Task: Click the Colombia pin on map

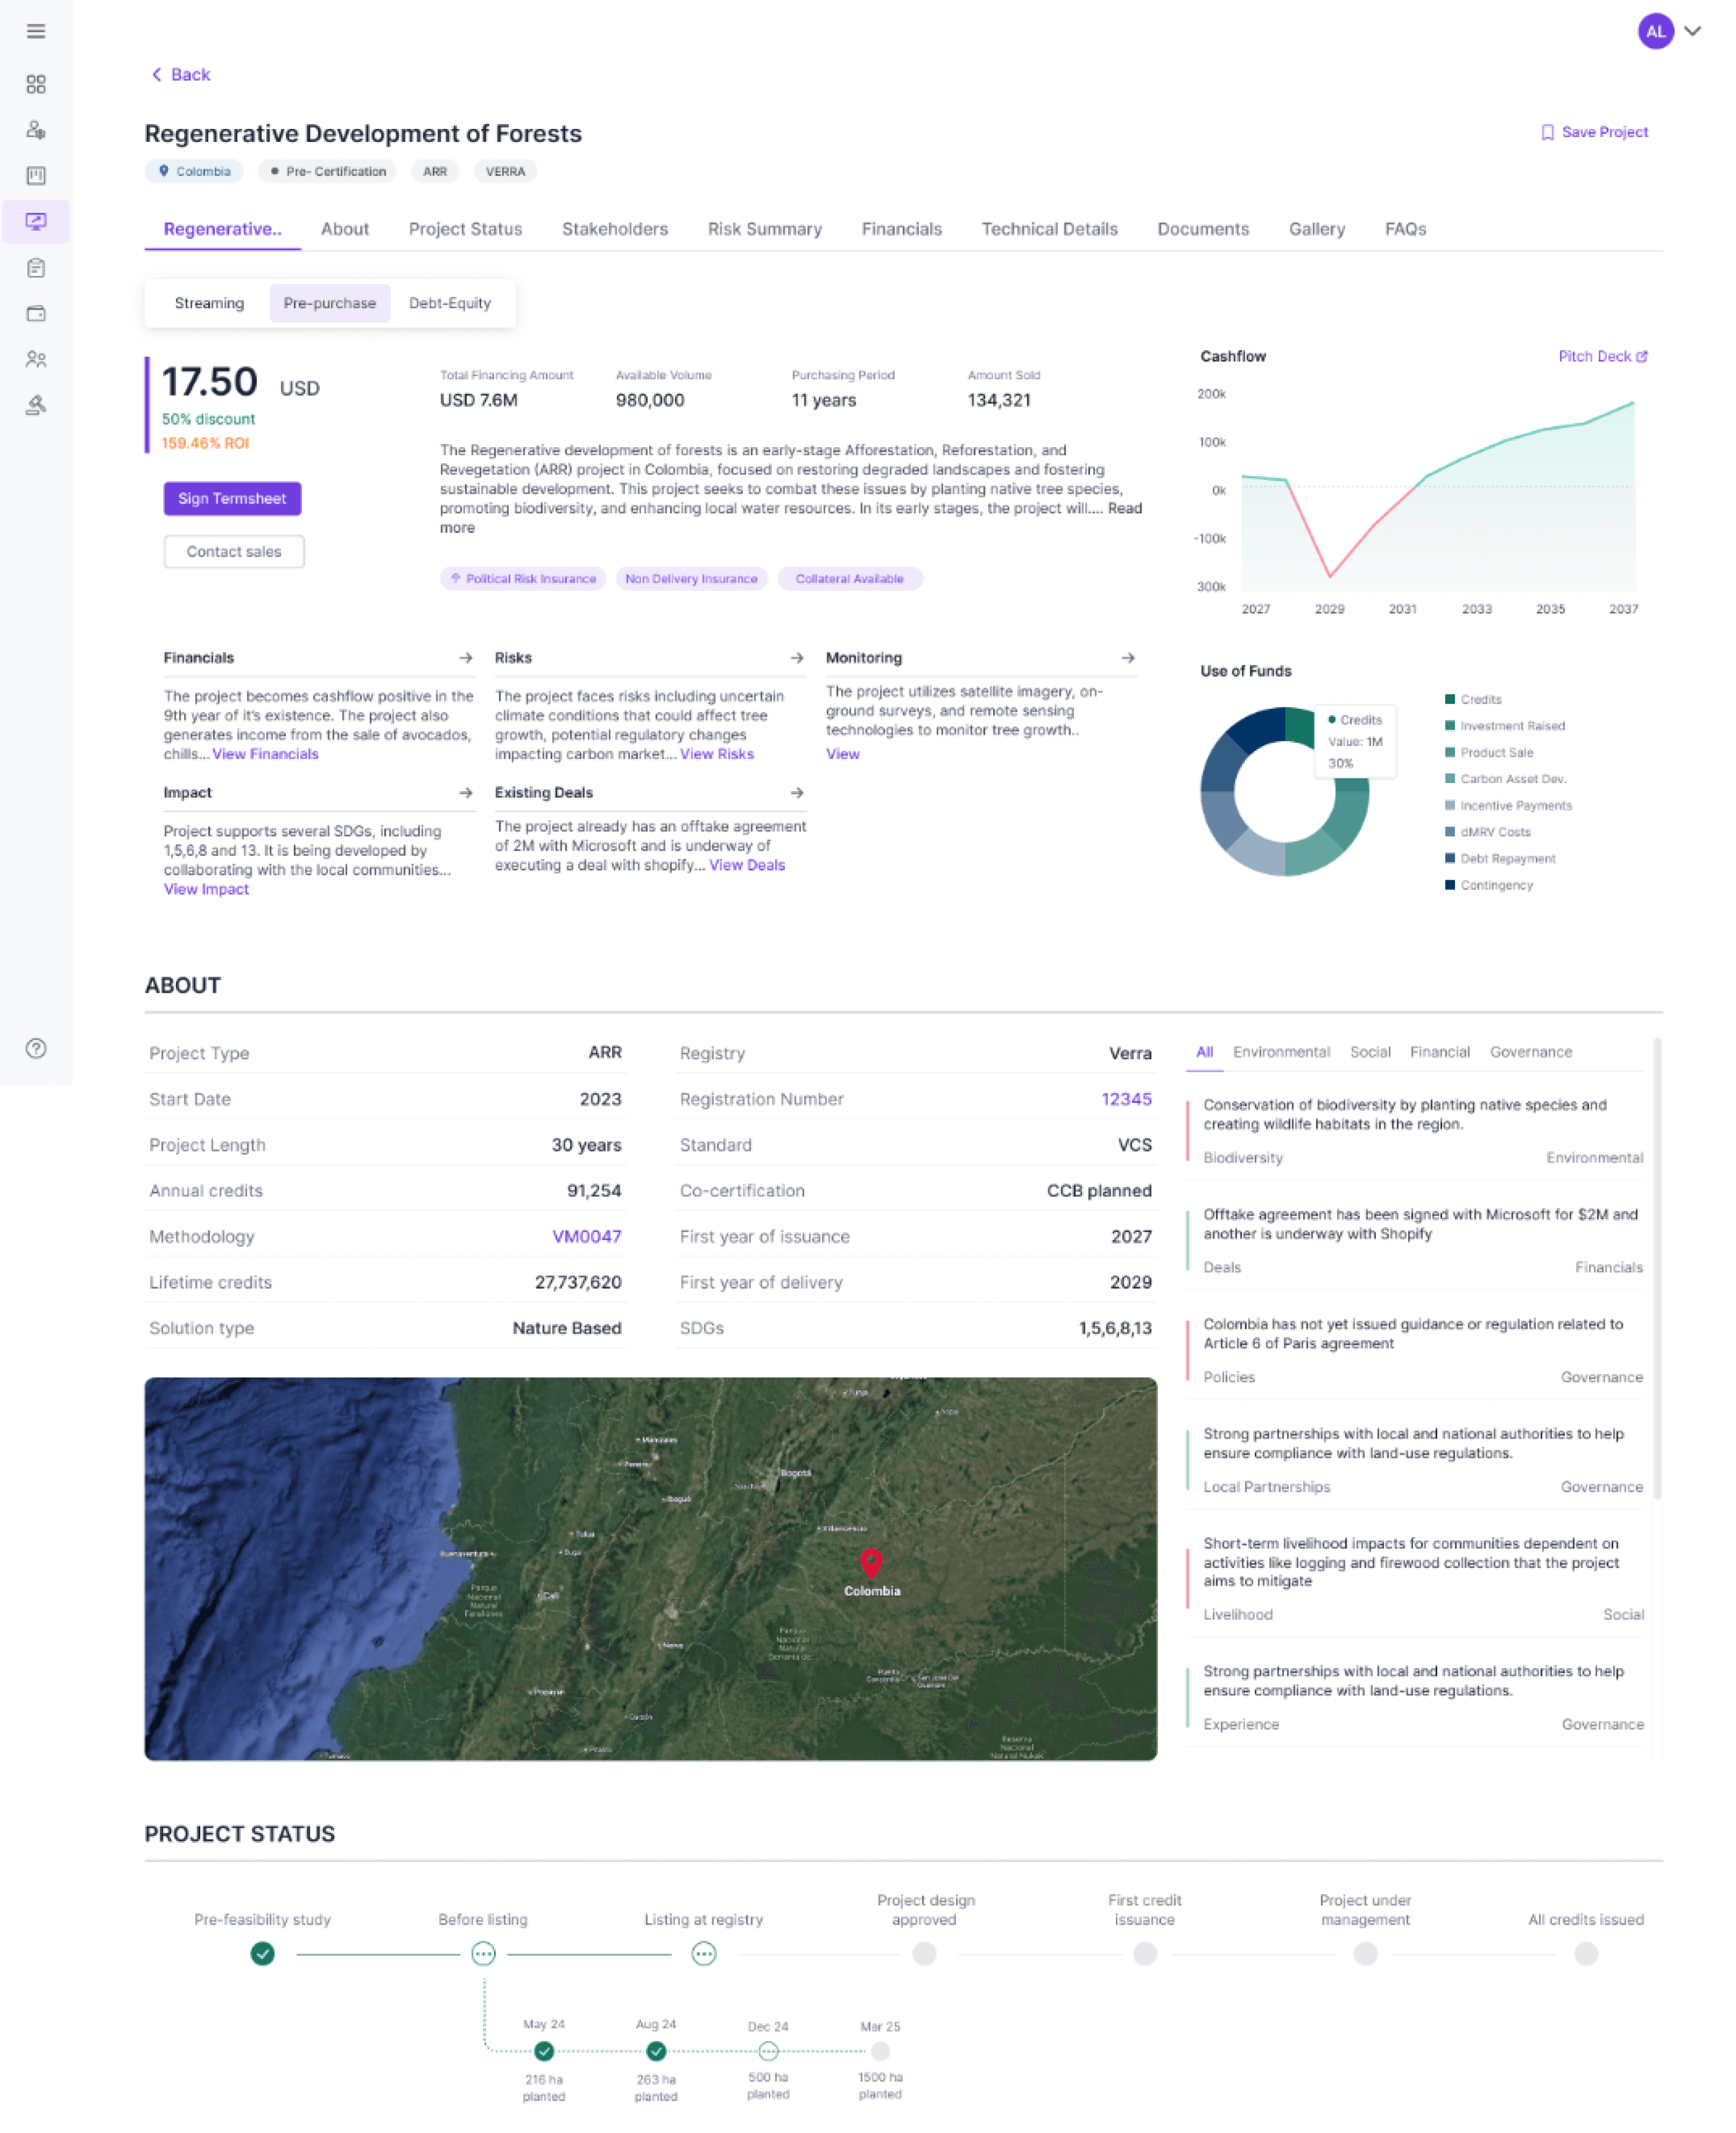Action: click(870, 1562)
